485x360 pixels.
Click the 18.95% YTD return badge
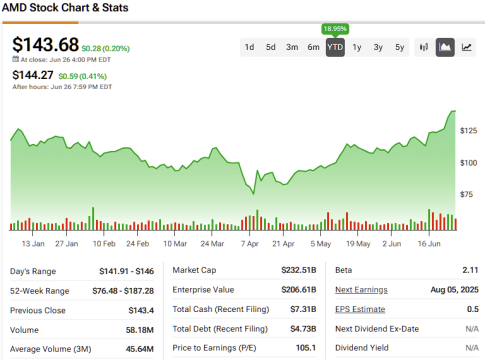335,29
